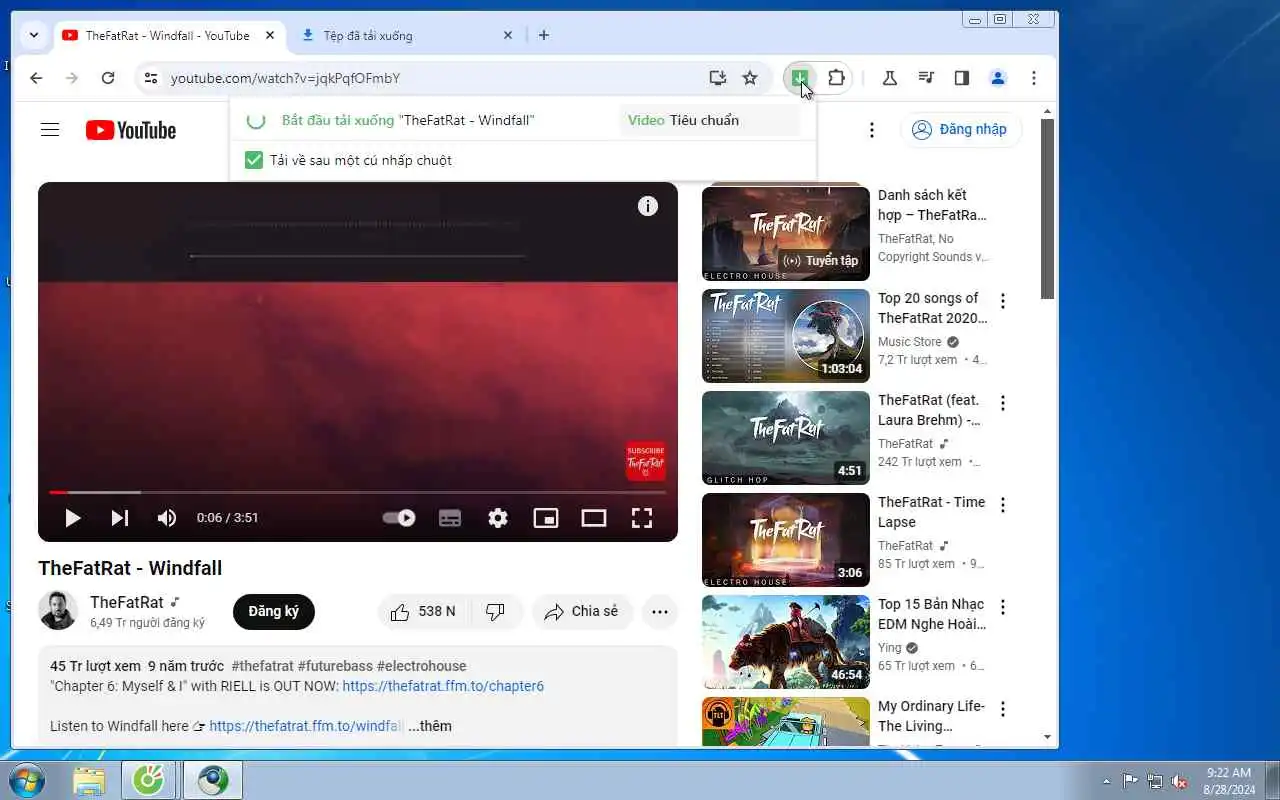Go back to previous page
The width and height of the screenshot is (1280, 800).
click(36, 78)
